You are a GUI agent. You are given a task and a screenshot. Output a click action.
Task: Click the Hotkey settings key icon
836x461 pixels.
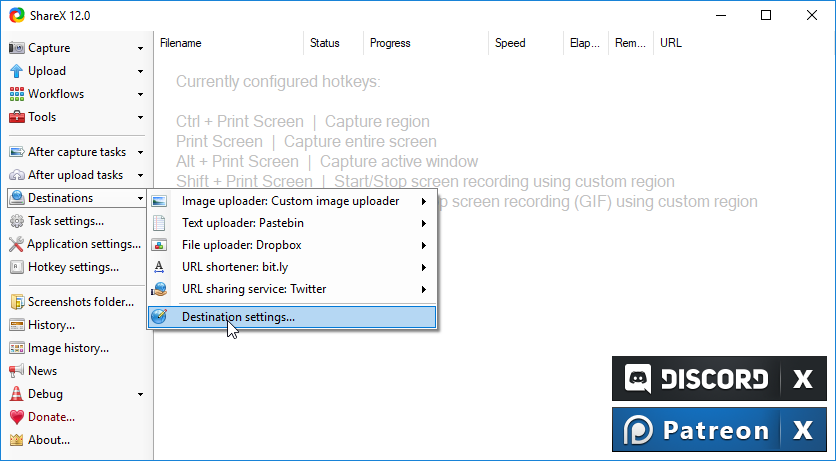point(17,267)
